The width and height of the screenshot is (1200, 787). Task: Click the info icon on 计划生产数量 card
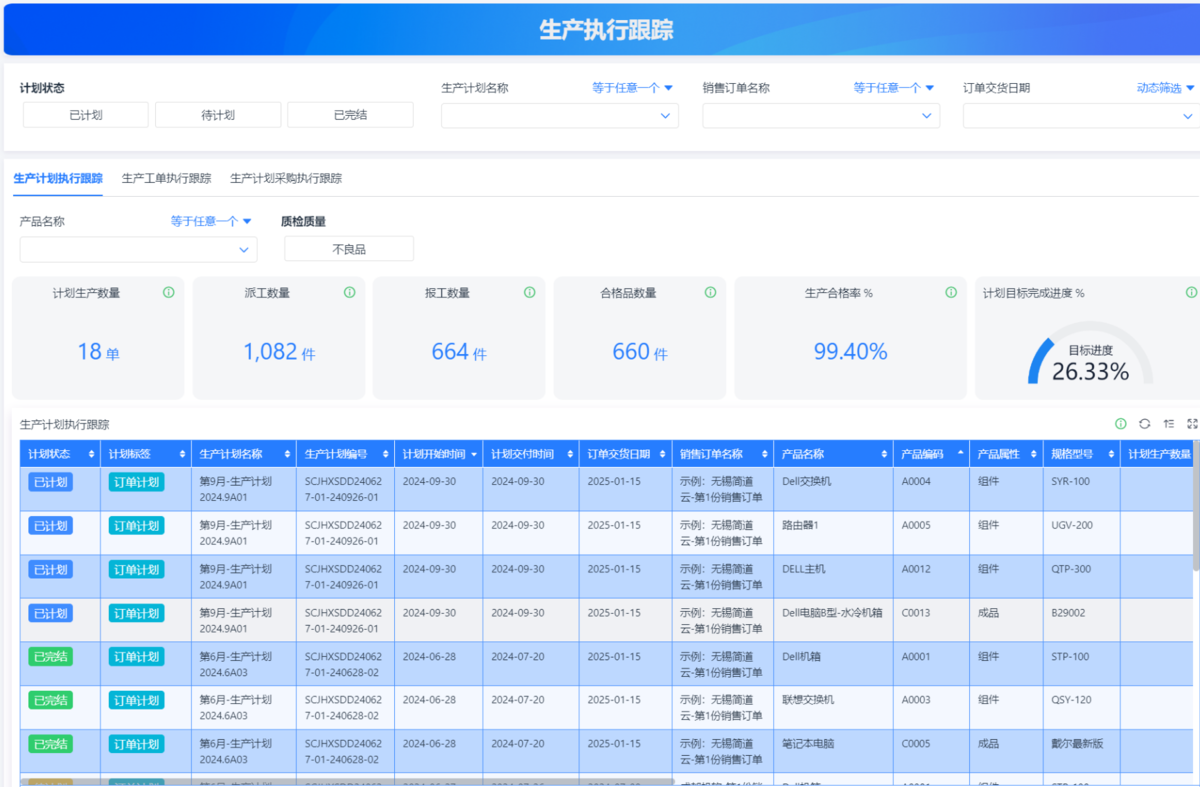click(x=168, y=293)
